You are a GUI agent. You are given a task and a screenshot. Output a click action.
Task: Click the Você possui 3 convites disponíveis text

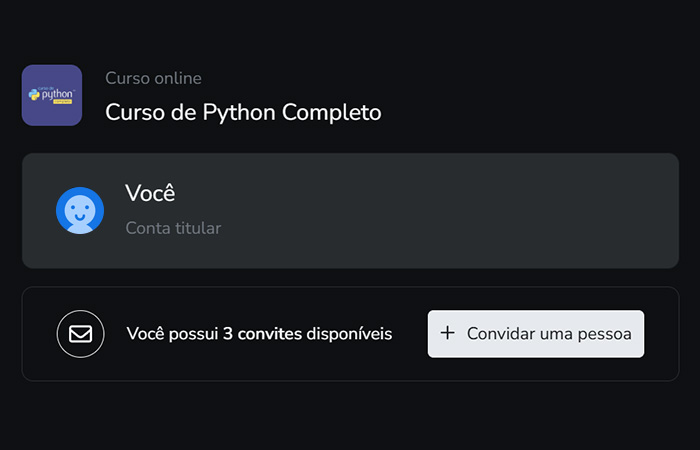coord(259,334)
